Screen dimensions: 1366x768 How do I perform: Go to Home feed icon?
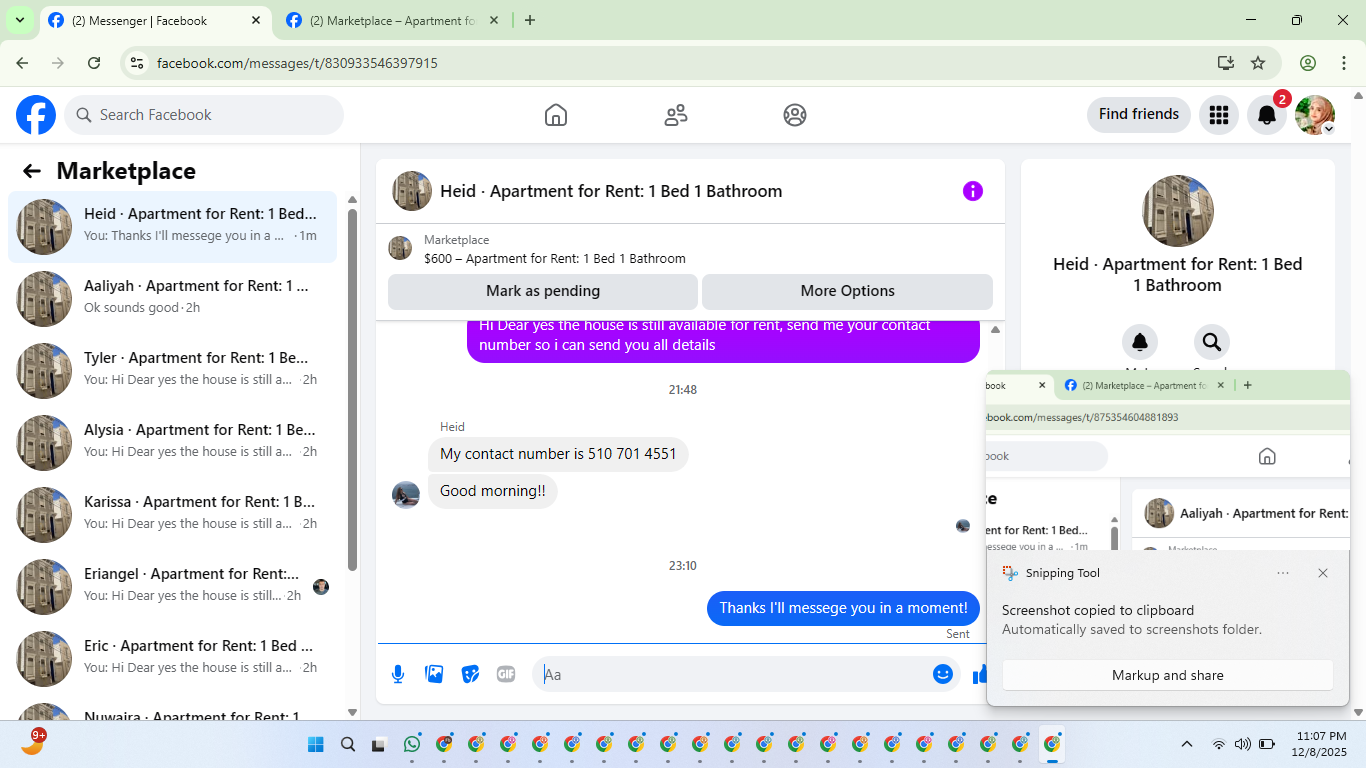pyautogui.click(x=556, y=115)
